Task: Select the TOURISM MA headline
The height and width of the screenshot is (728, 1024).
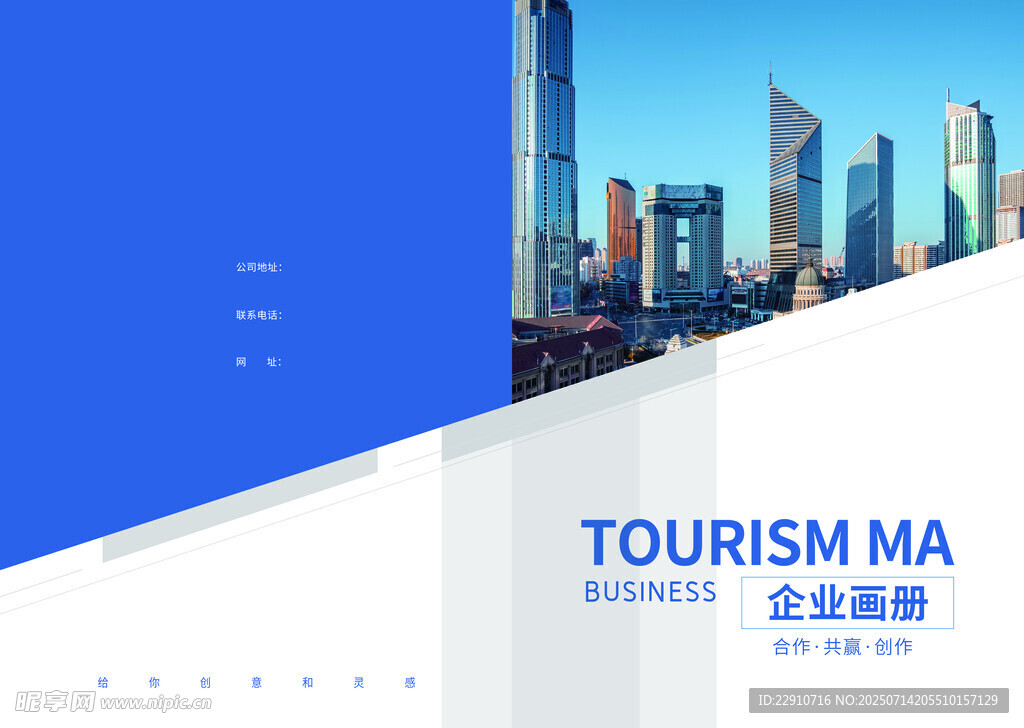Action: coord(766,544)
